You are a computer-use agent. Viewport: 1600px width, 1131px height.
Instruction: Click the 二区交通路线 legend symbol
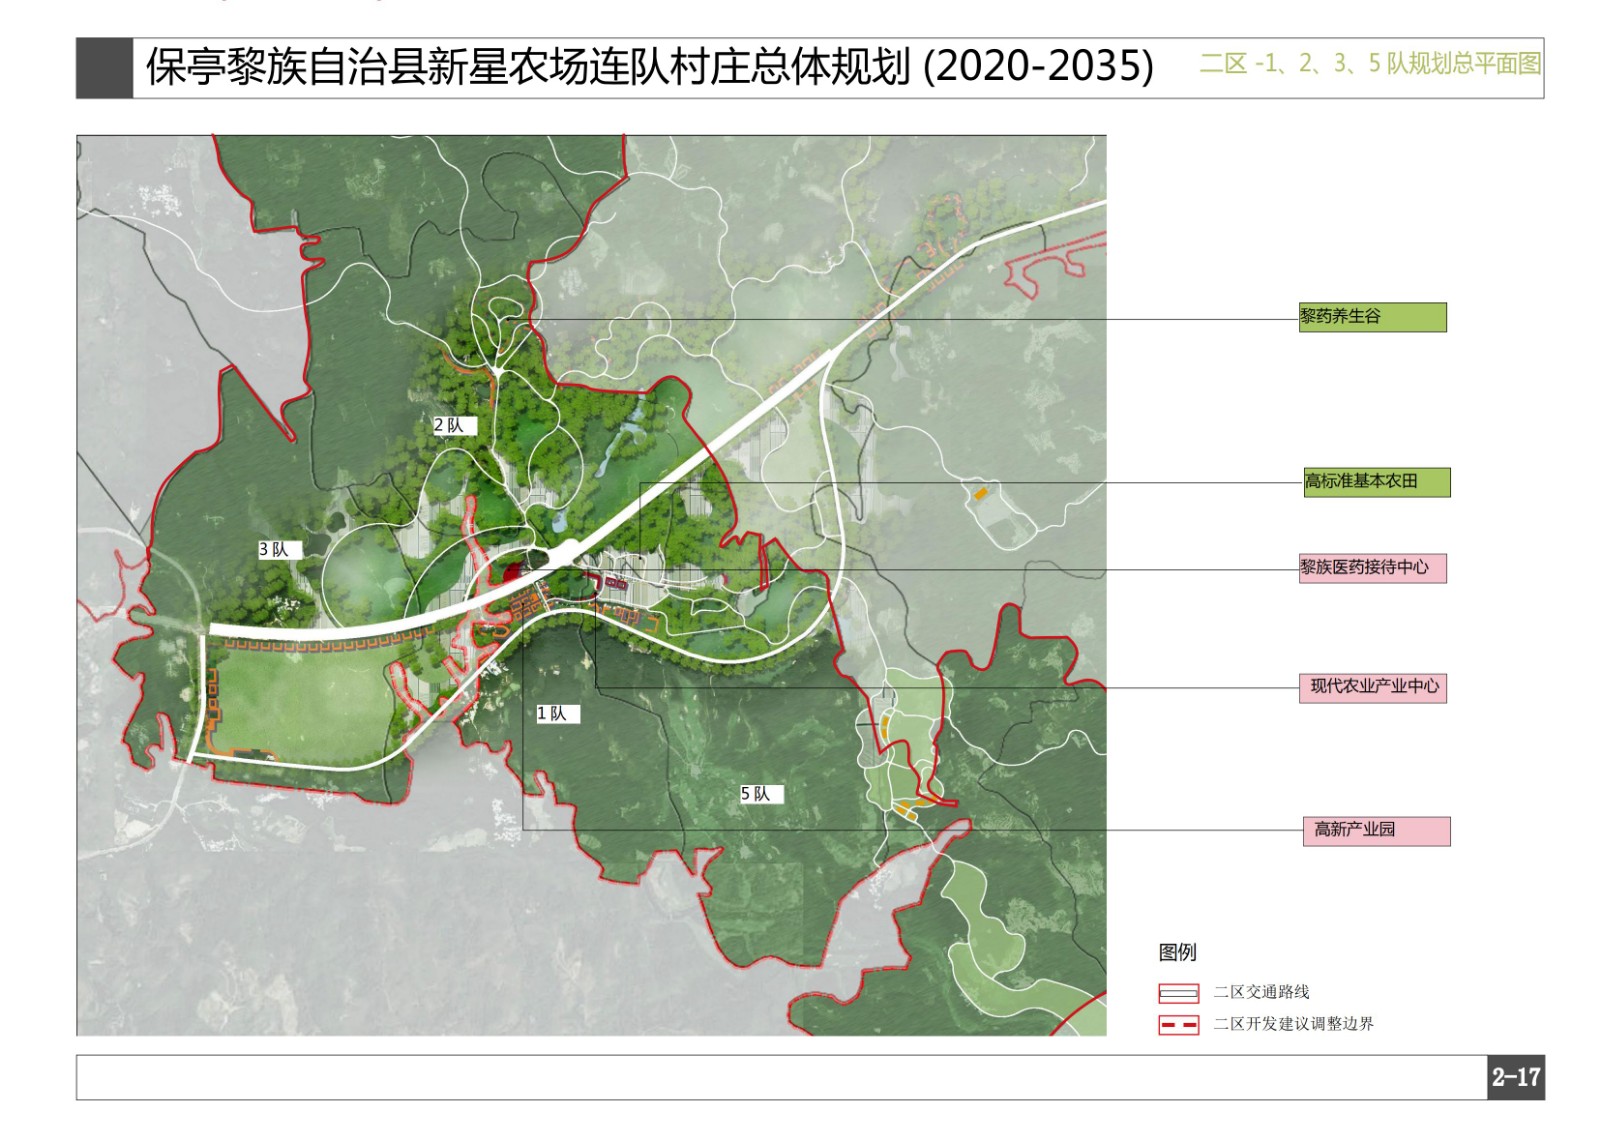pos(1178,993)
